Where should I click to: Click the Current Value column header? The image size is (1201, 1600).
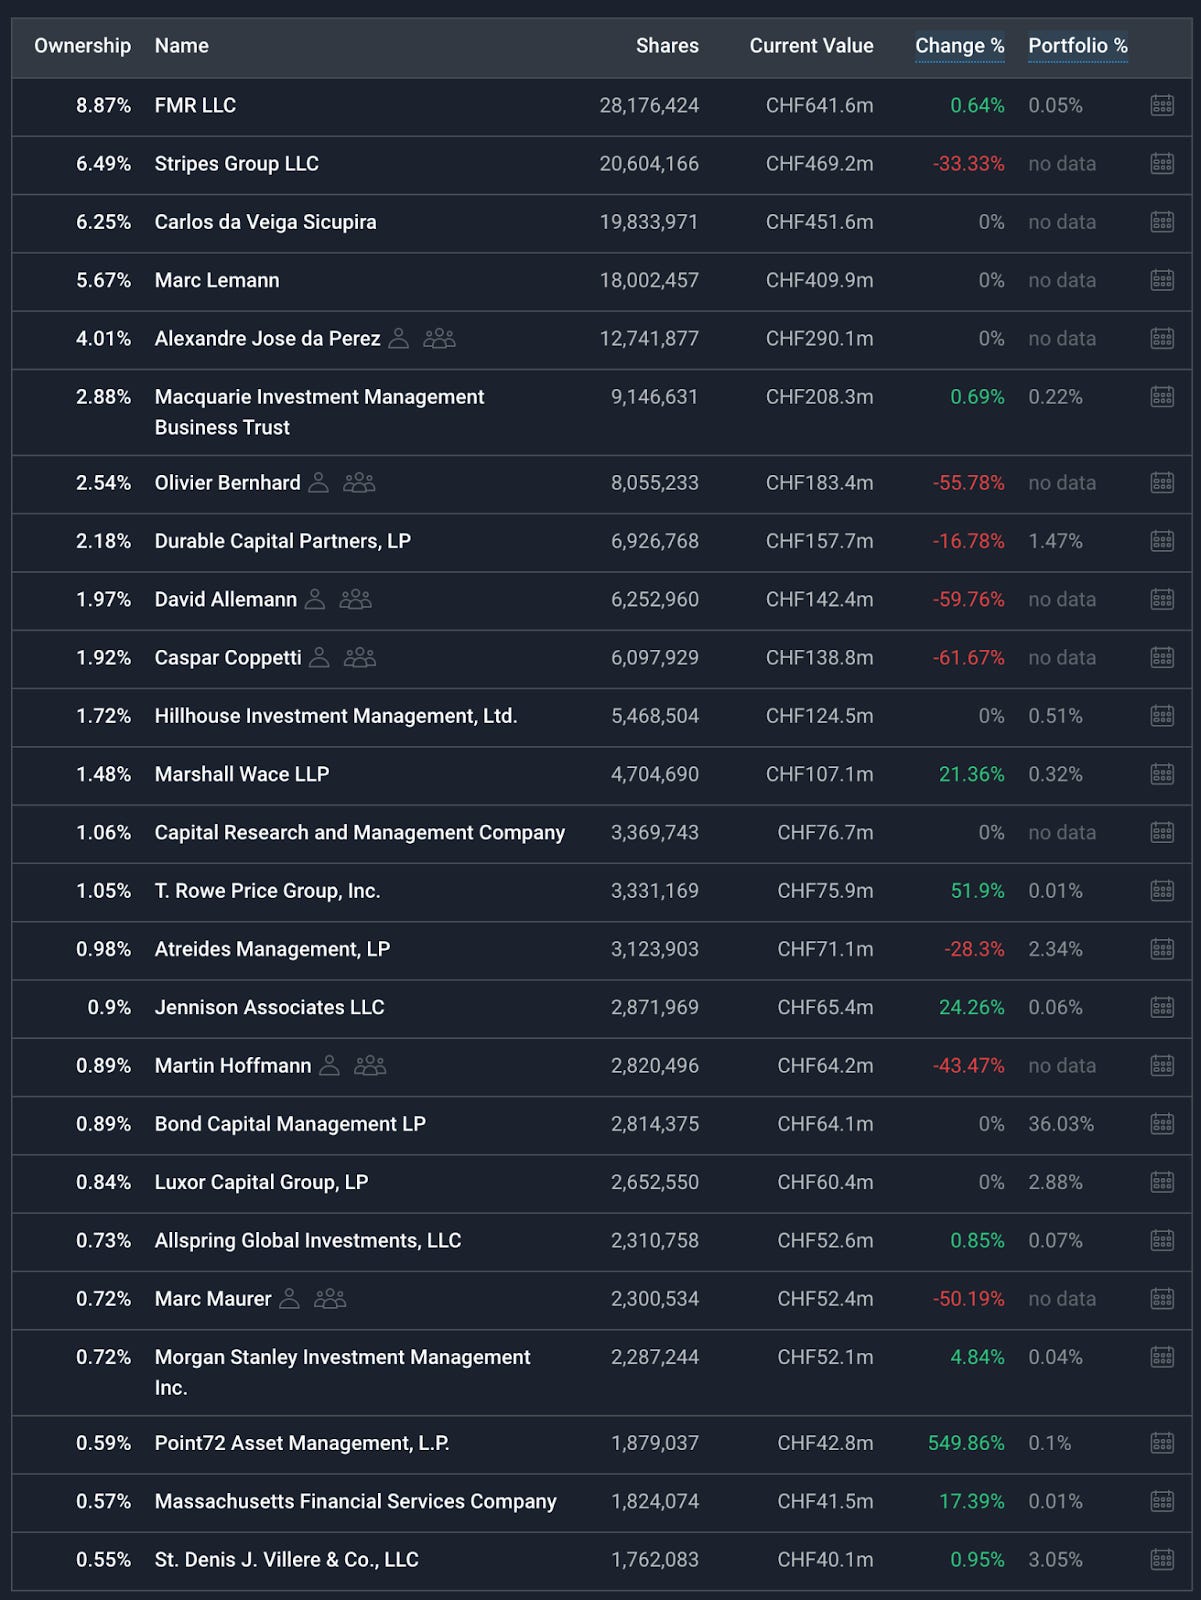[811, 46]
